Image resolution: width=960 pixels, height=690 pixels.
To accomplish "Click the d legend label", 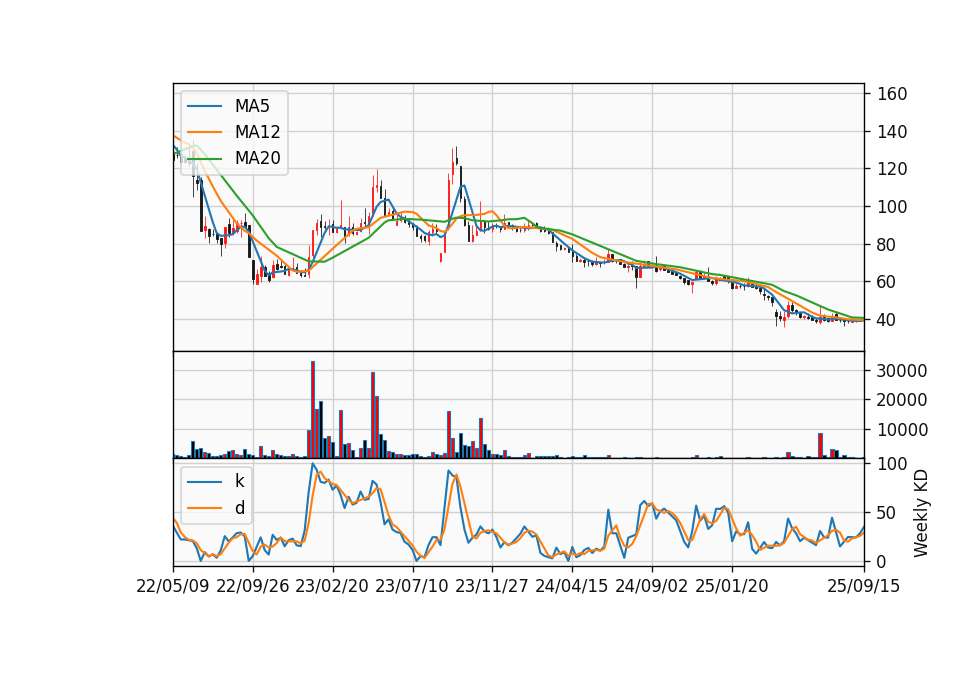I will [x=240, y=508].
